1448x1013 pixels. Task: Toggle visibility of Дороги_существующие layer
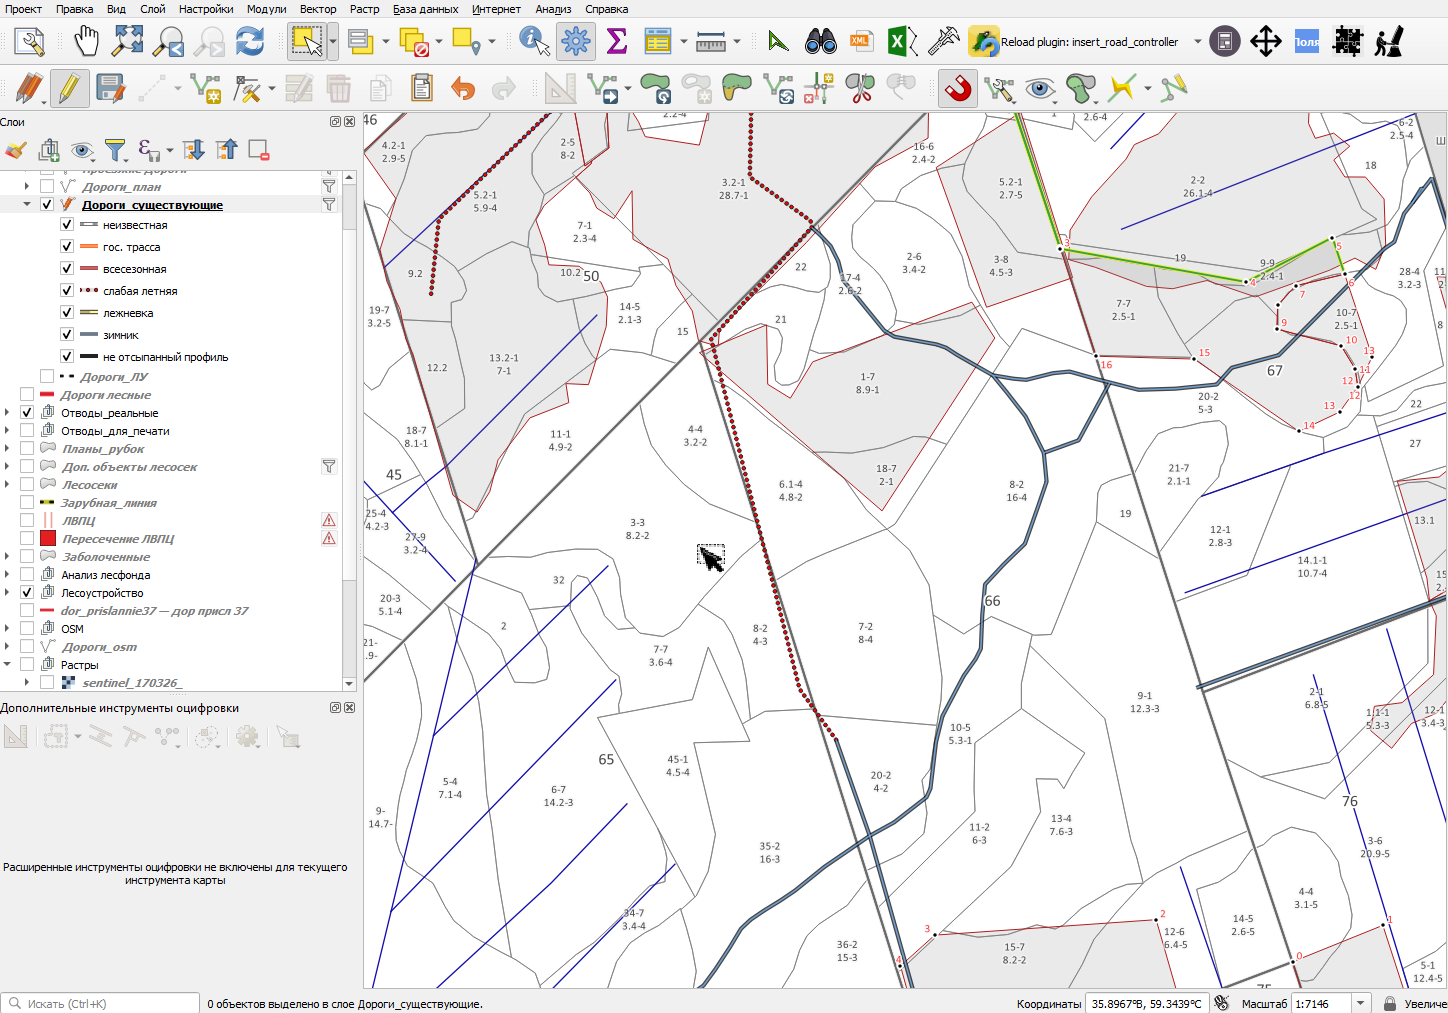click(47, 204)
